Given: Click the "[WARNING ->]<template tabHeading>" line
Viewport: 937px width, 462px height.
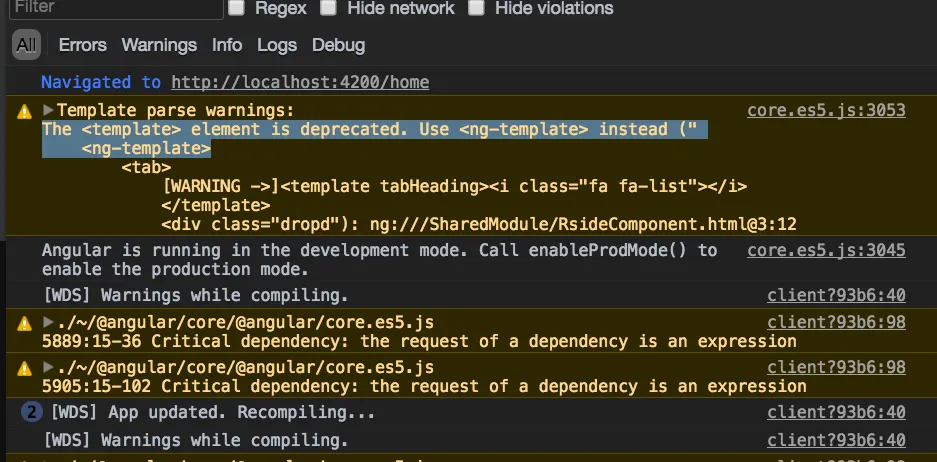Looking at the screenshot, I should 454,186.
